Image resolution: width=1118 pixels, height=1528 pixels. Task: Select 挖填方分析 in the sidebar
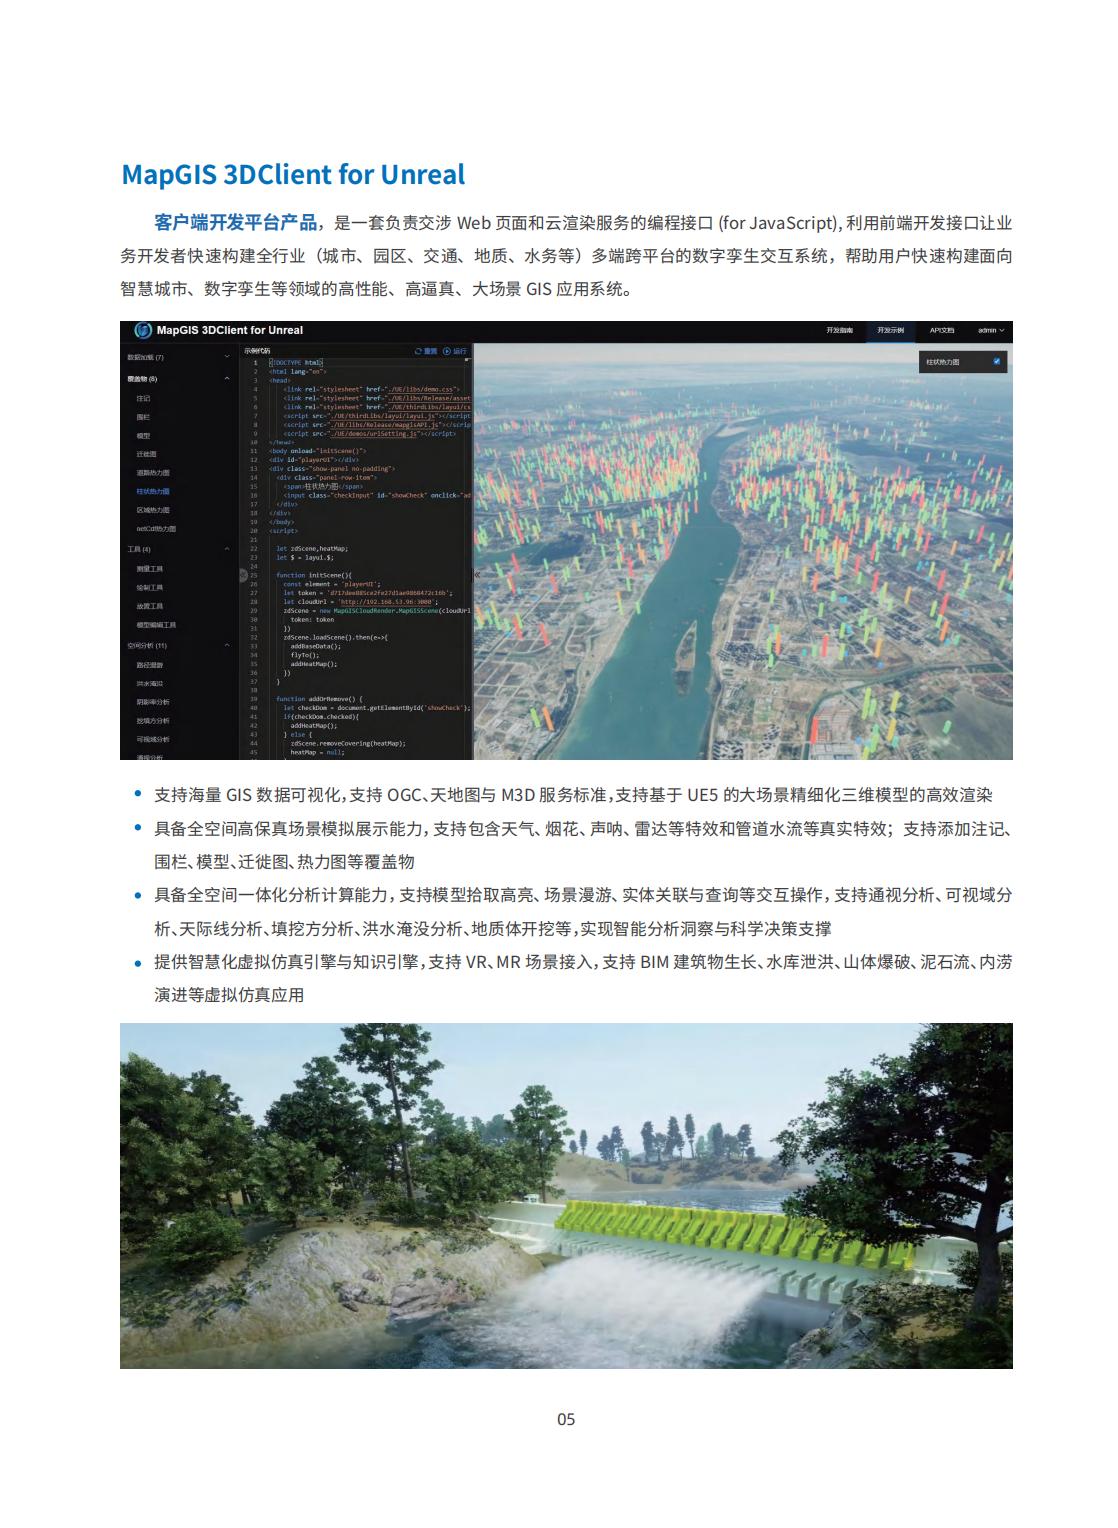click(x=153, y=721)
